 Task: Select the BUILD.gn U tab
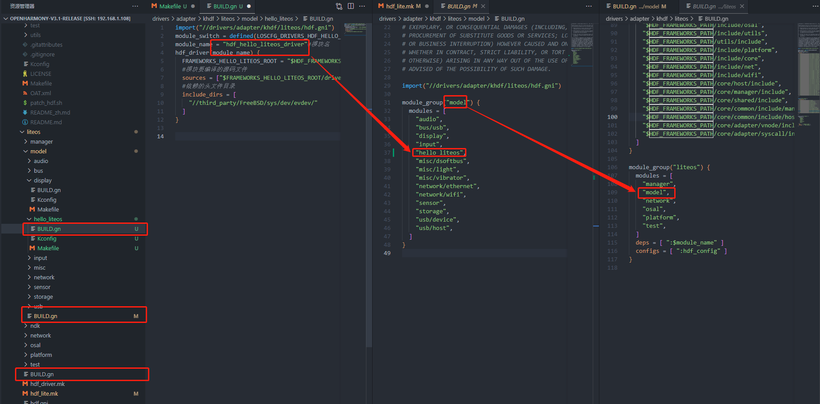coord(228,6)
